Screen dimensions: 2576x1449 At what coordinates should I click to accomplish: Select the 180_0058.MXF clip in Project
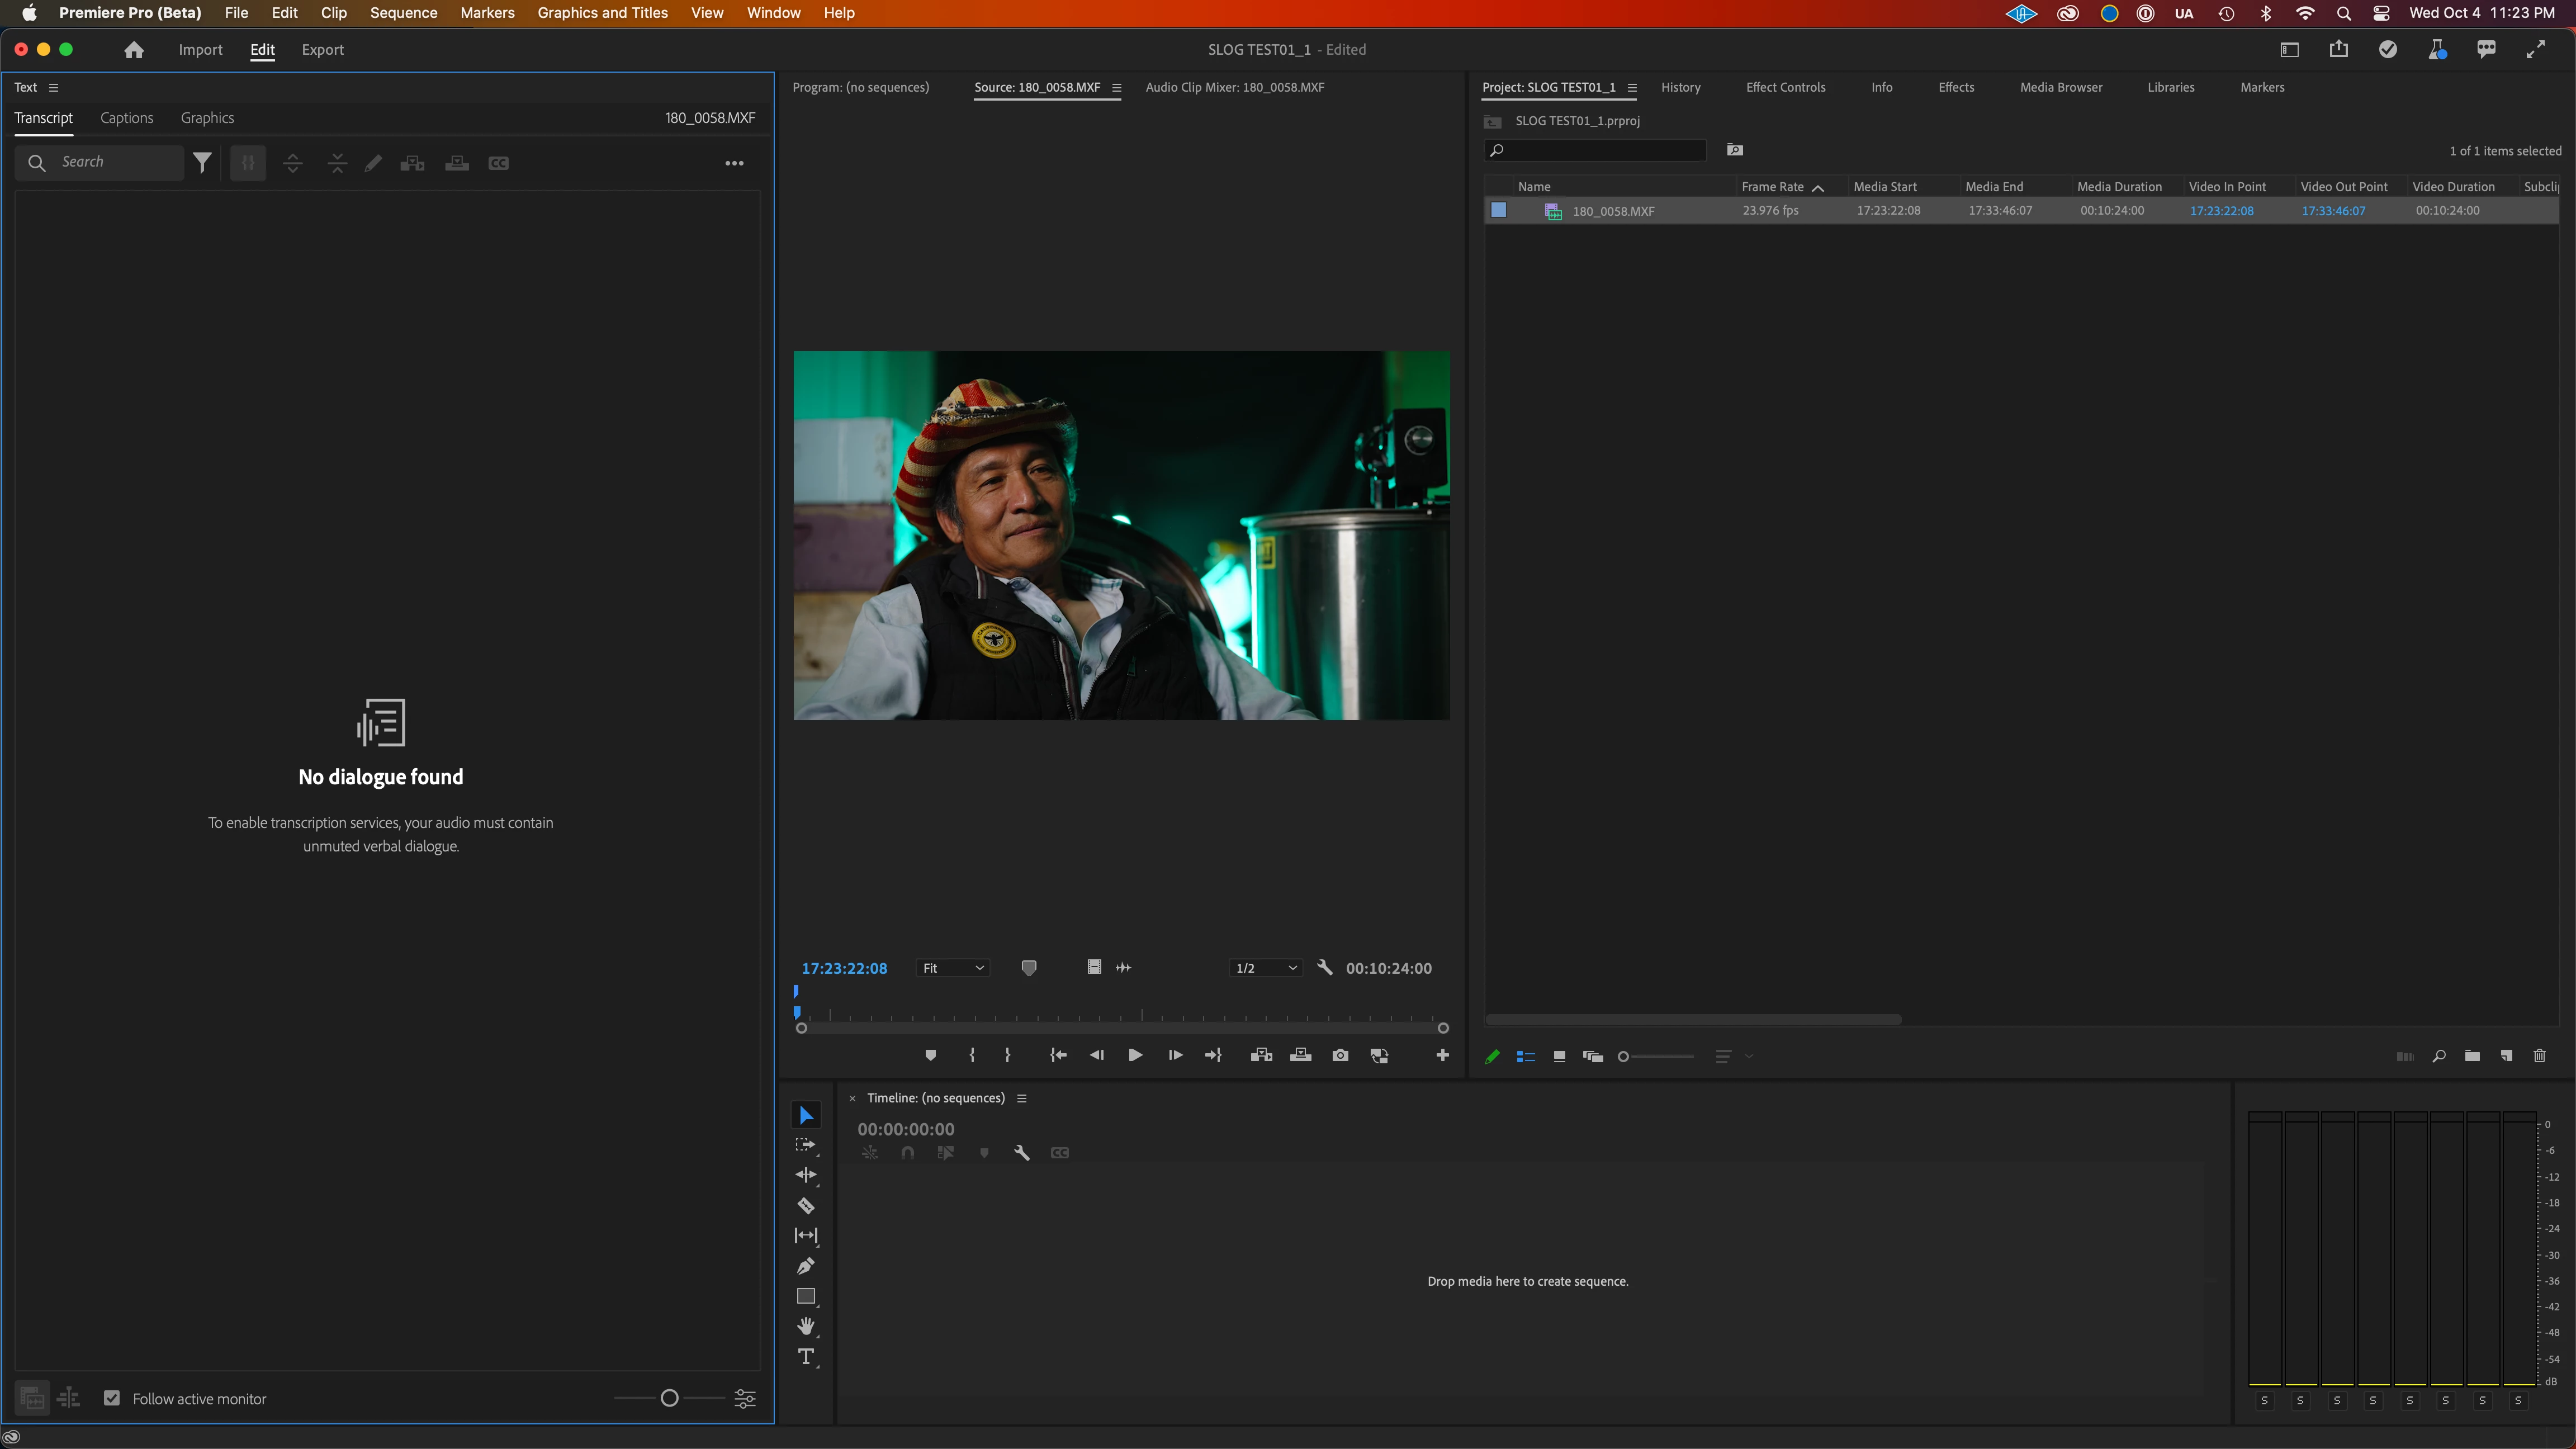[1613, 211]
